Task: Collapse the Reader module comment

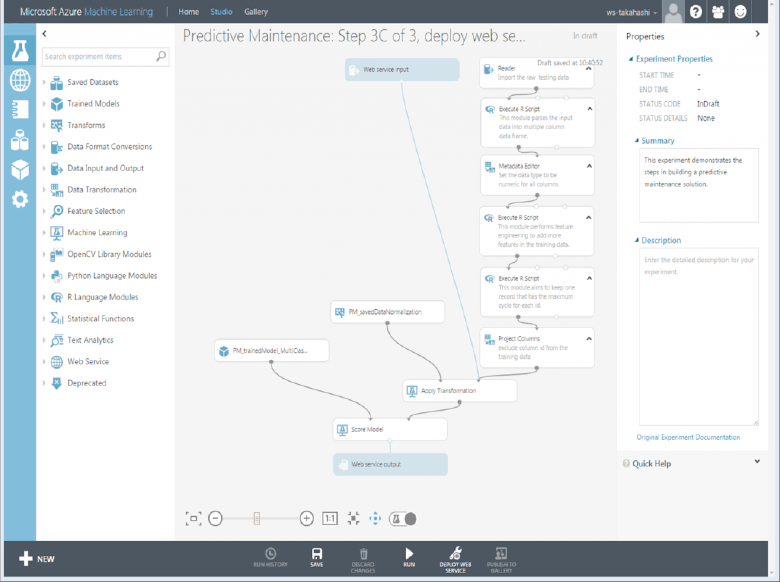Action: click(x=588, y=69)
